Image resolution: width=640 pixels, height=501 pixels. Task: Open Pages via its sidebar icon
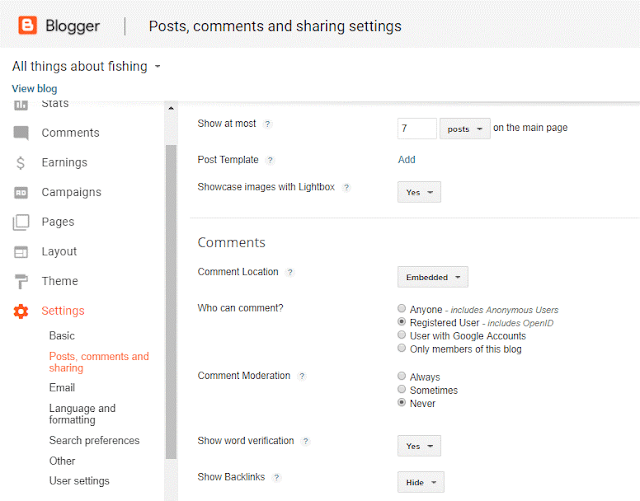(21, 222)
